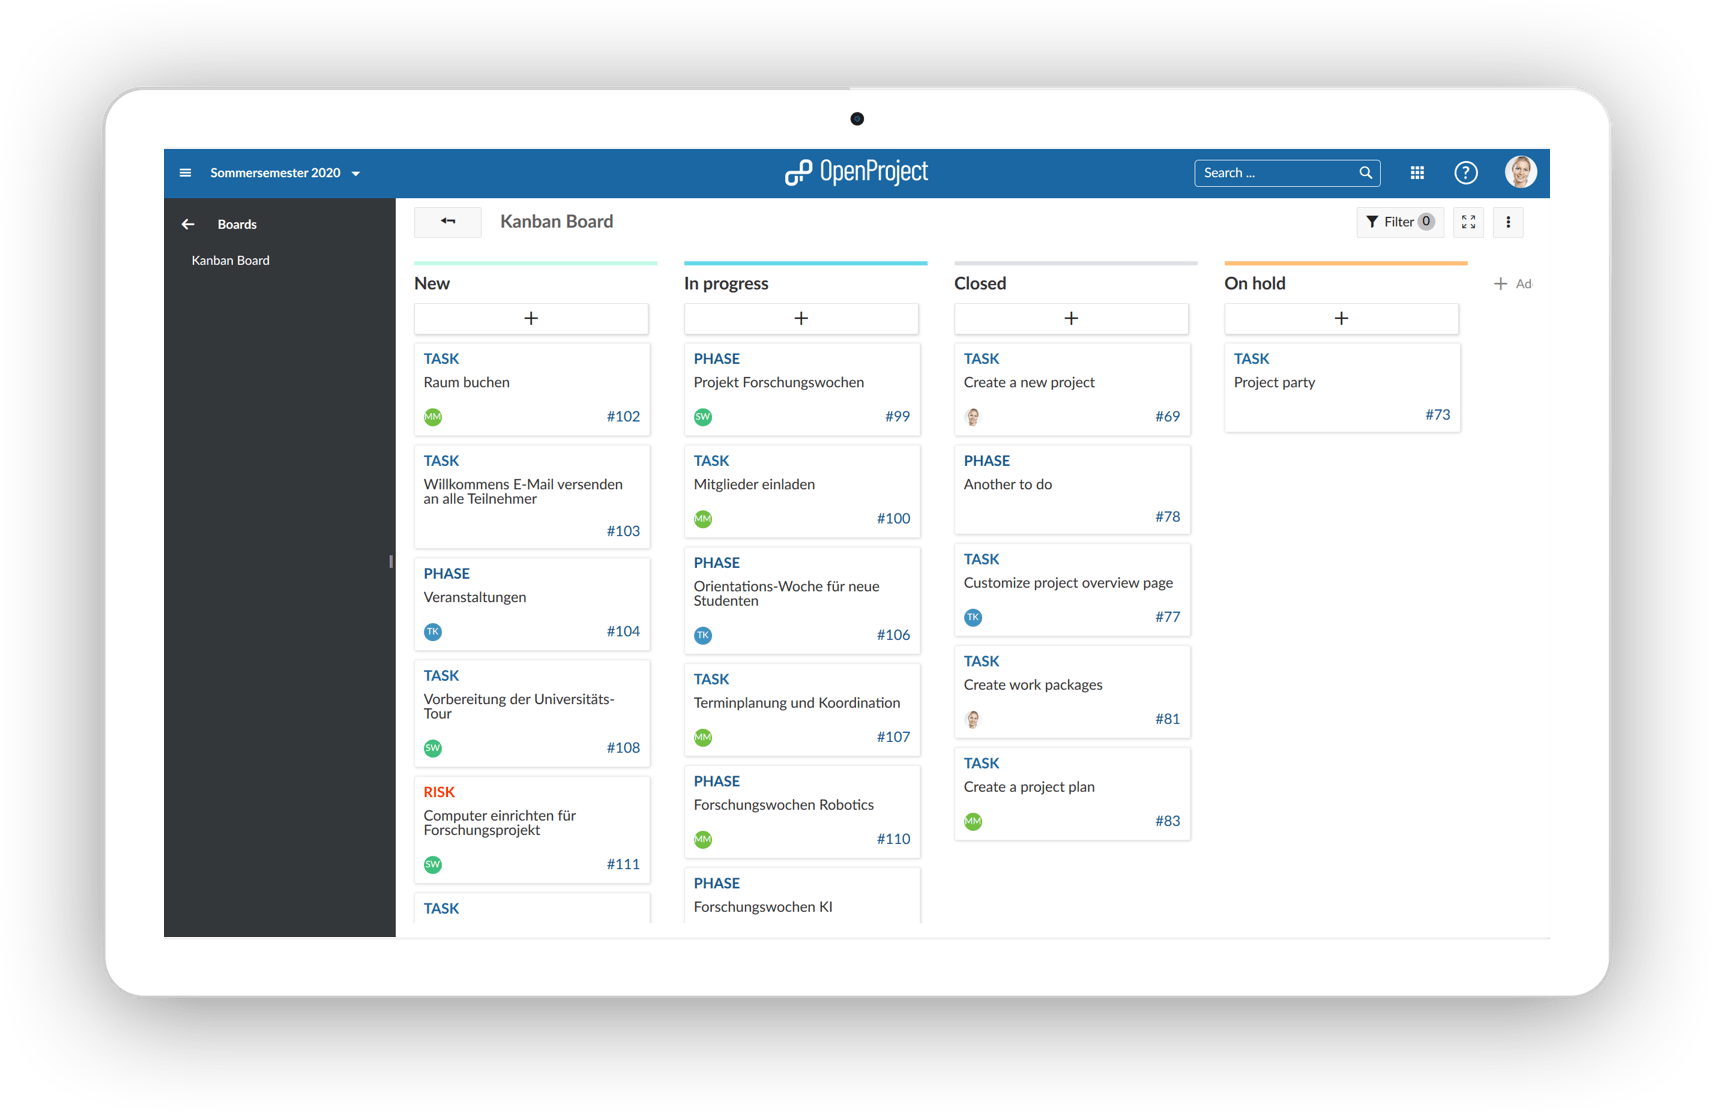The height and width of the screenshot is (1112, 1712).
Task: Open the modules grid icon
Action: point(1417,173)
